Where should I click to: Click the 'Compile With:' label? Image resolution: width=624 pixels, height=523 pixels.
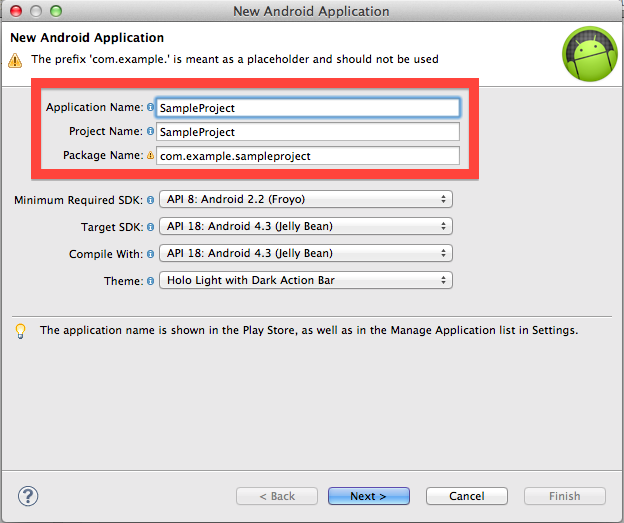click(106, 254)
